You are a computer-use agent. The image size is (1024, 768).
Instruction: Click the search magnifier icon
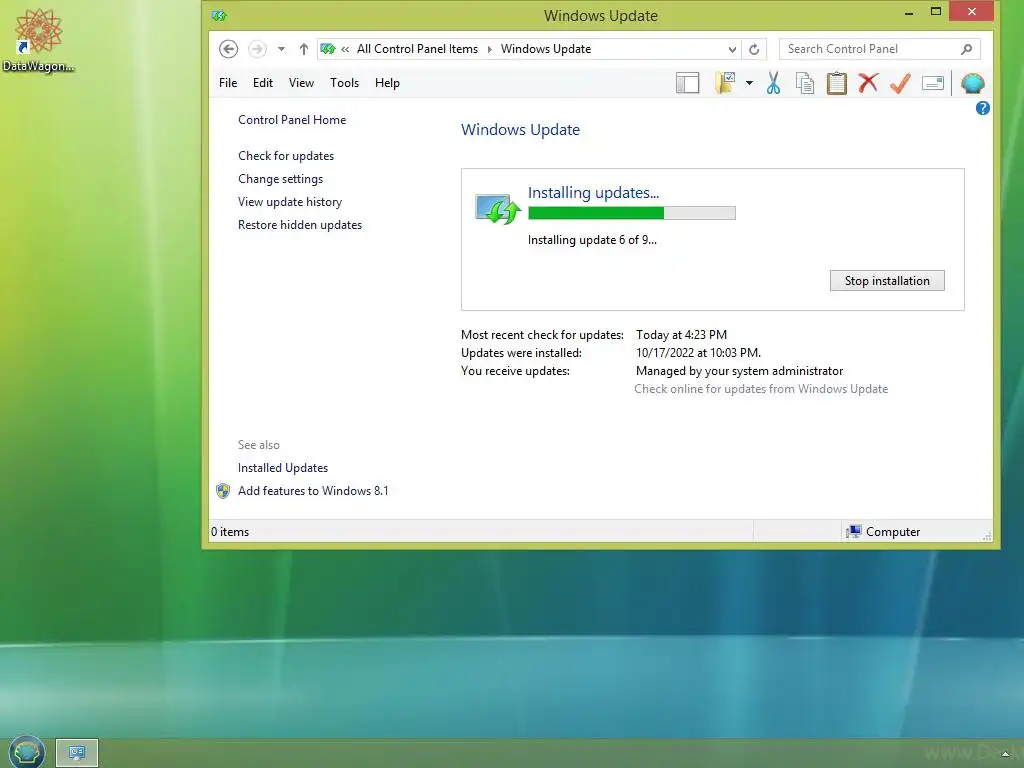967,49
